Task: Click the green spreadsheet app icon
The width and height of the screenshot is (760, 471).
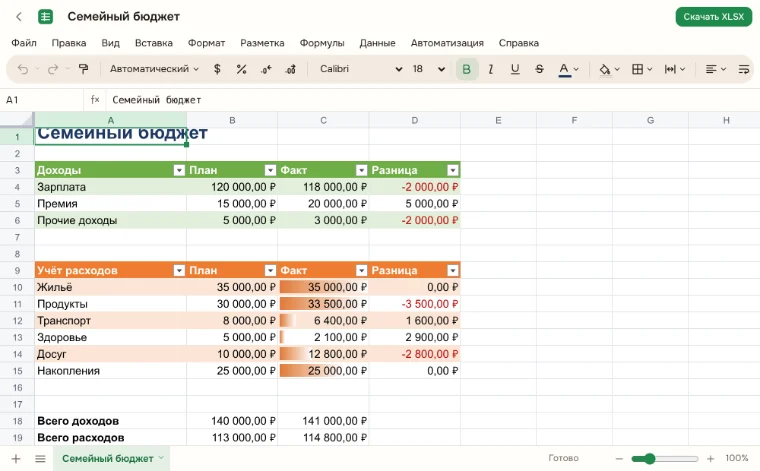Action: click(46, 17)
